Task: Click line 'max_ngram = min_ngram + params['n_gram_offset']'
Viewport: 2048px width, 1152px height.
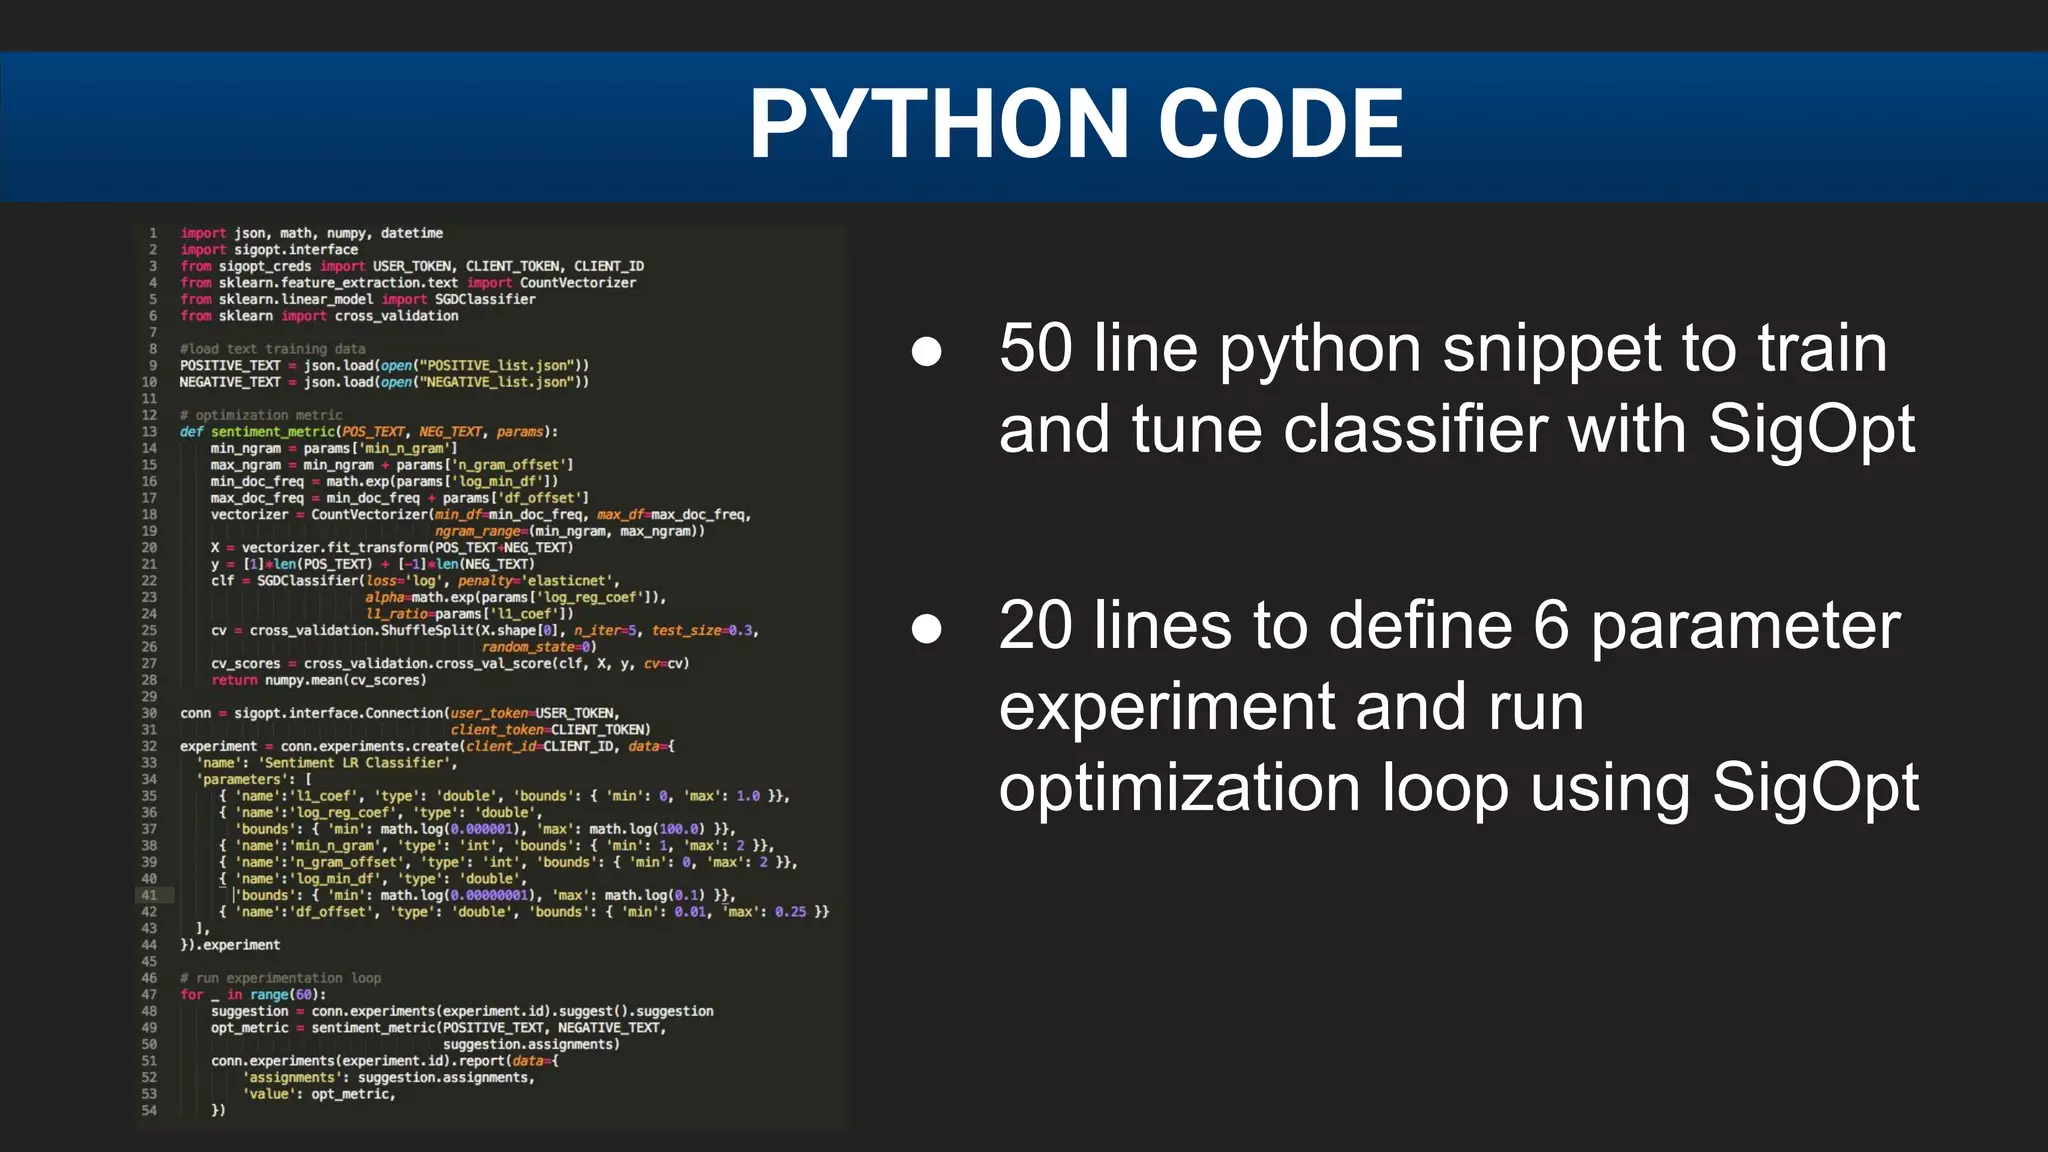Action: click(392, 465)
